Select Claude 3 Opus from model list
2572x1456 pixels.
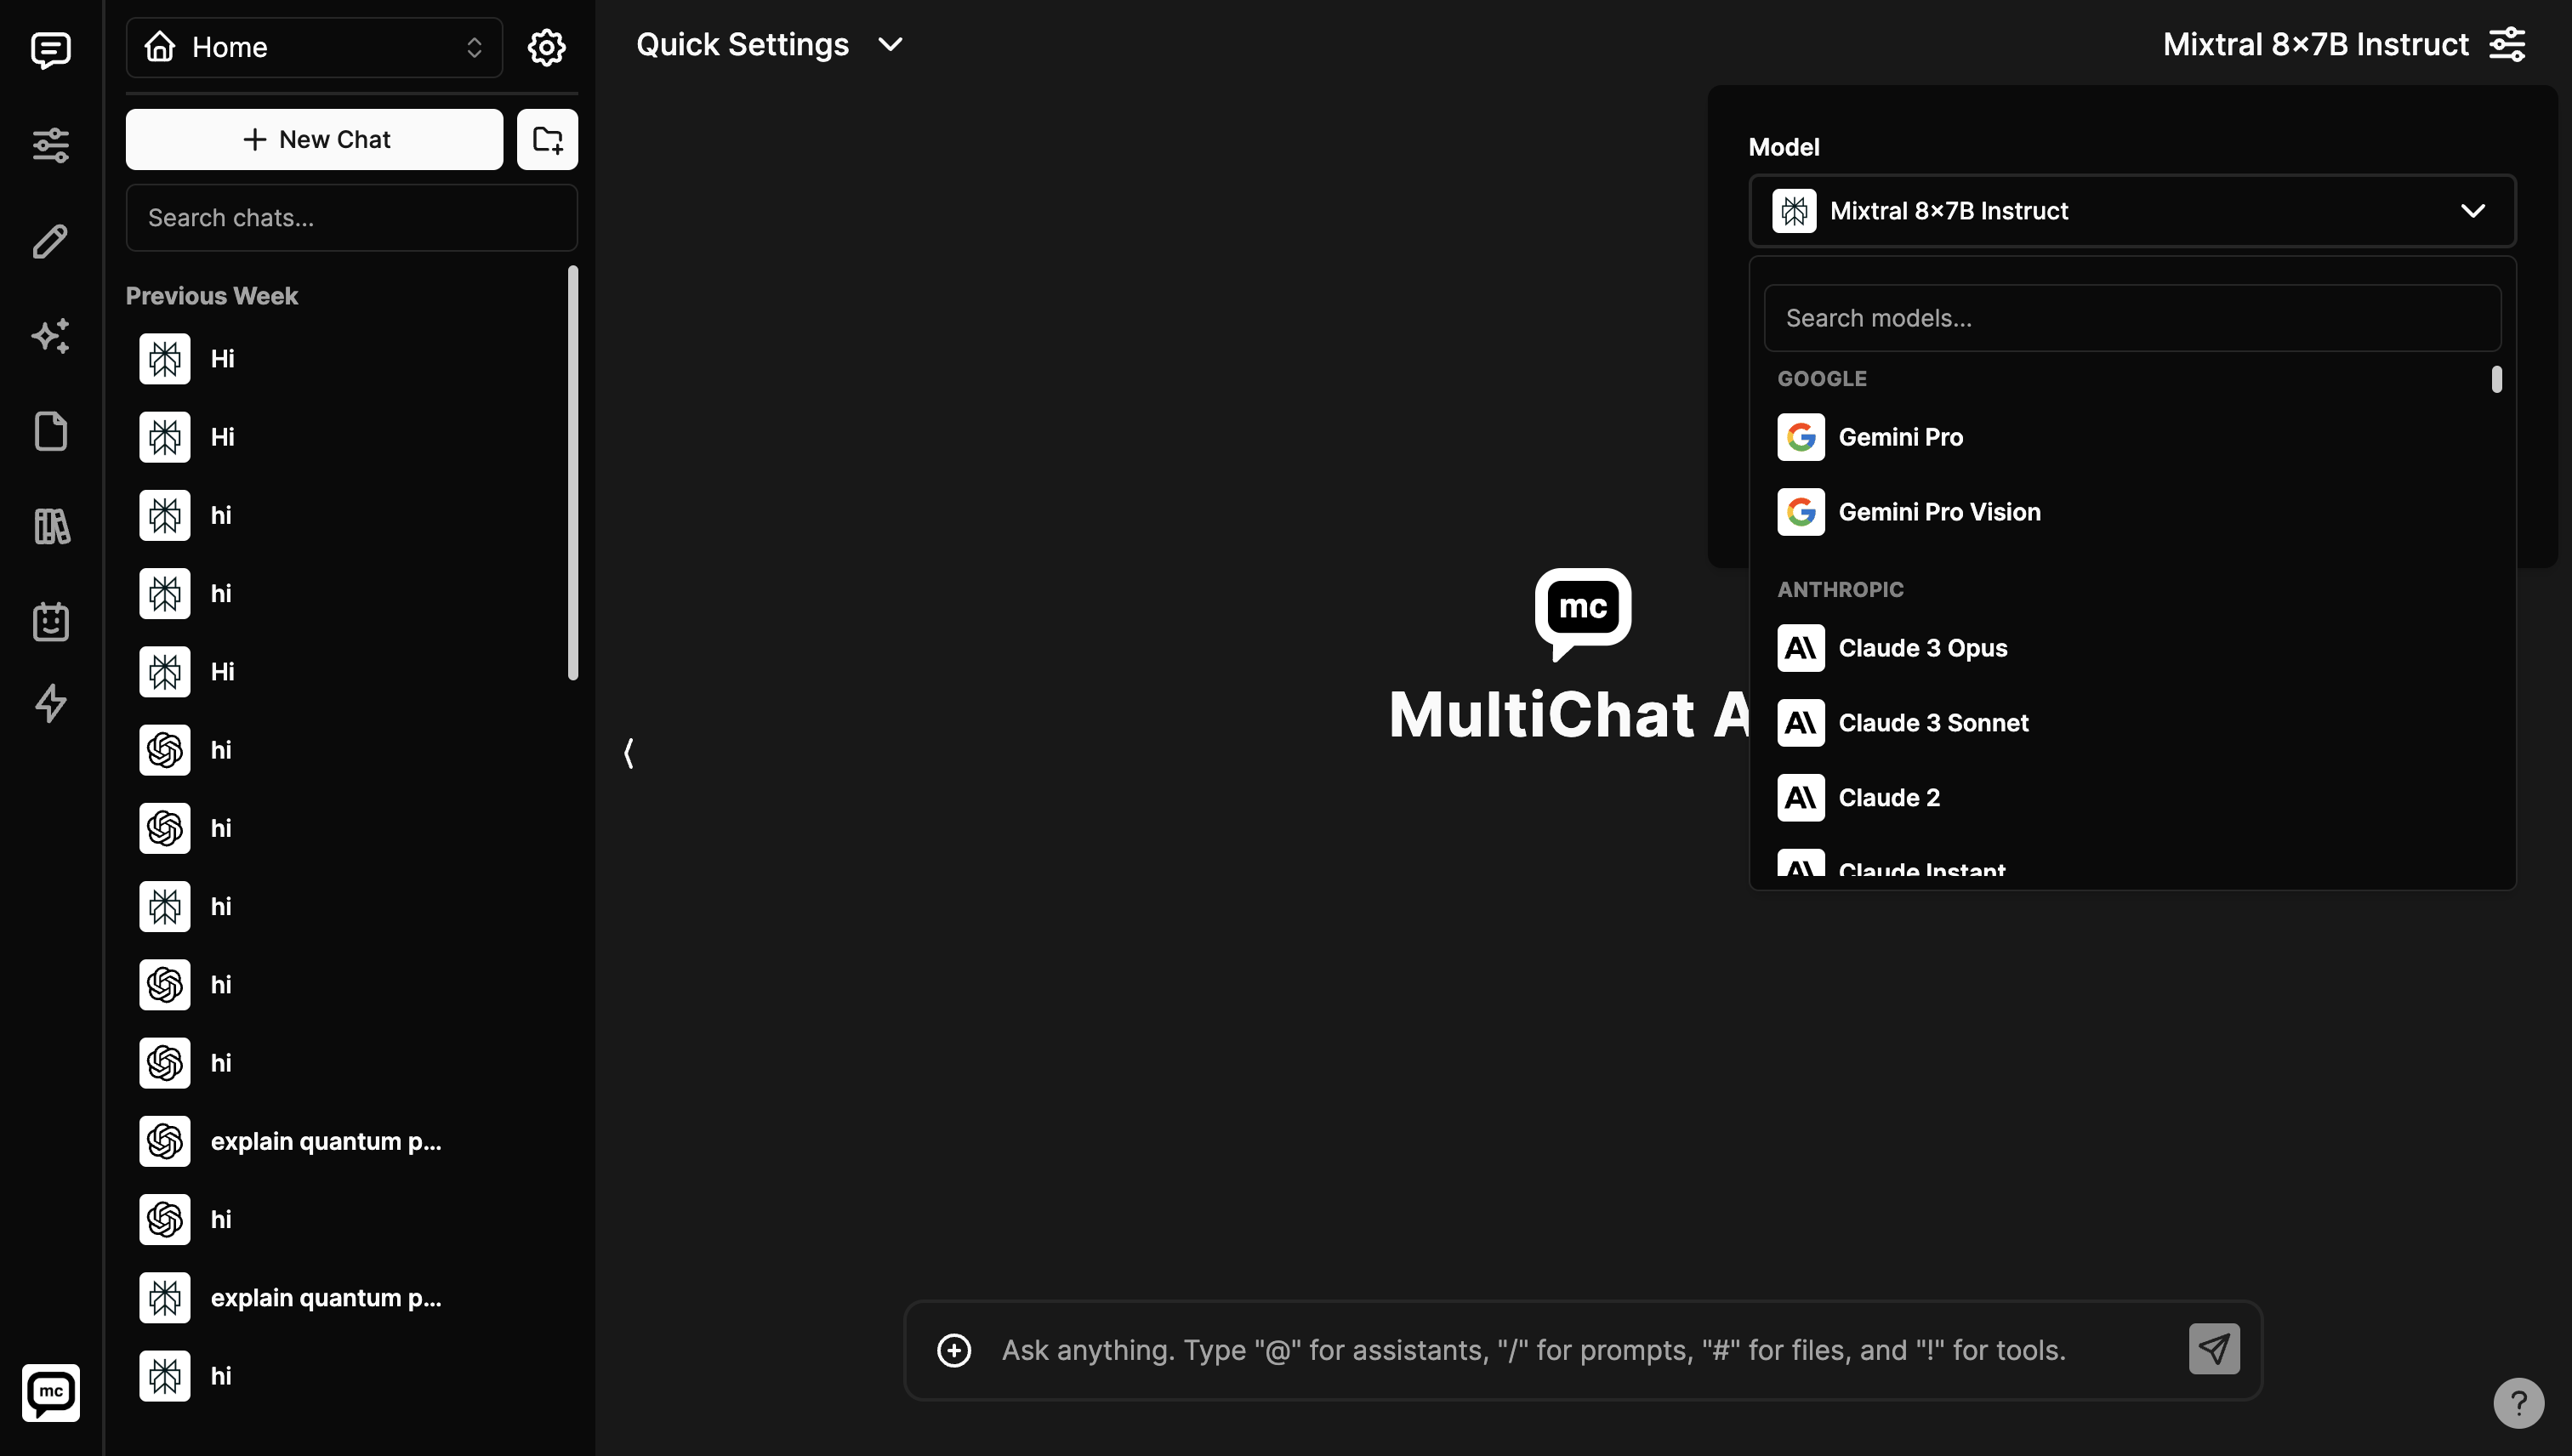click(x=1921, y=648)
